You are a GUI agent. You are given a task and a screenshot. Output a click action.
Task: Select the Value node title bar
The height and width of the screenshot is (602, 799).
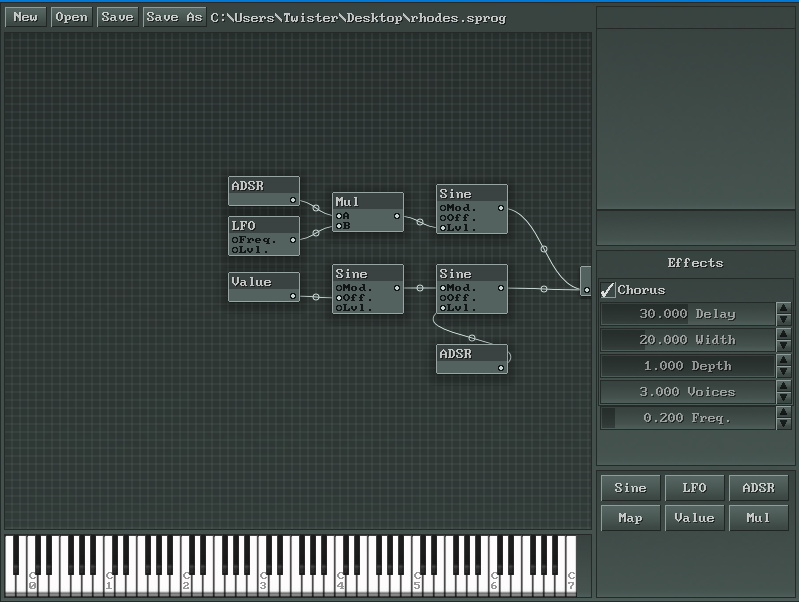click(263, 282)
